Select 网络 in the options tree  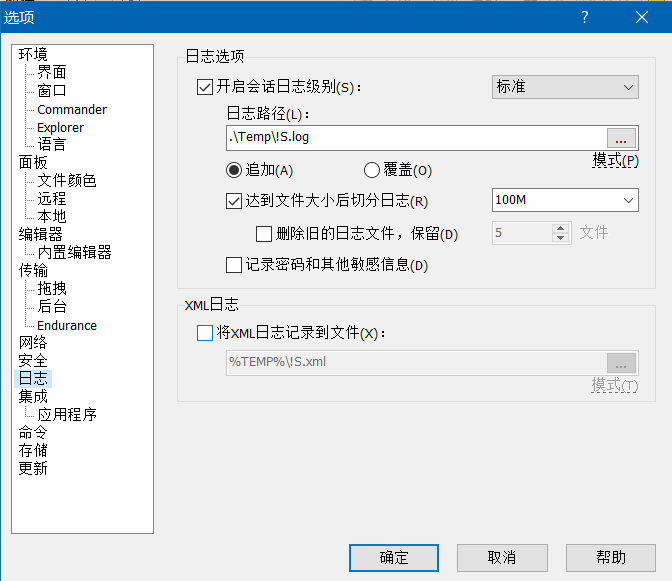click(33, 342)
